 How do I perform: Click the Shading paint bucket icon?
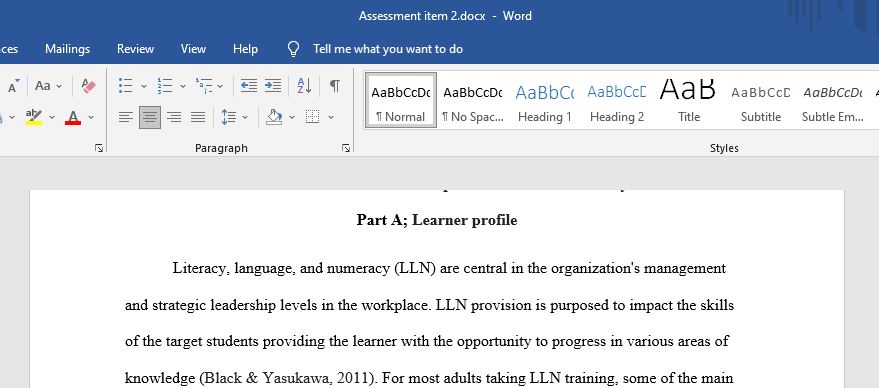coord(274,117)
